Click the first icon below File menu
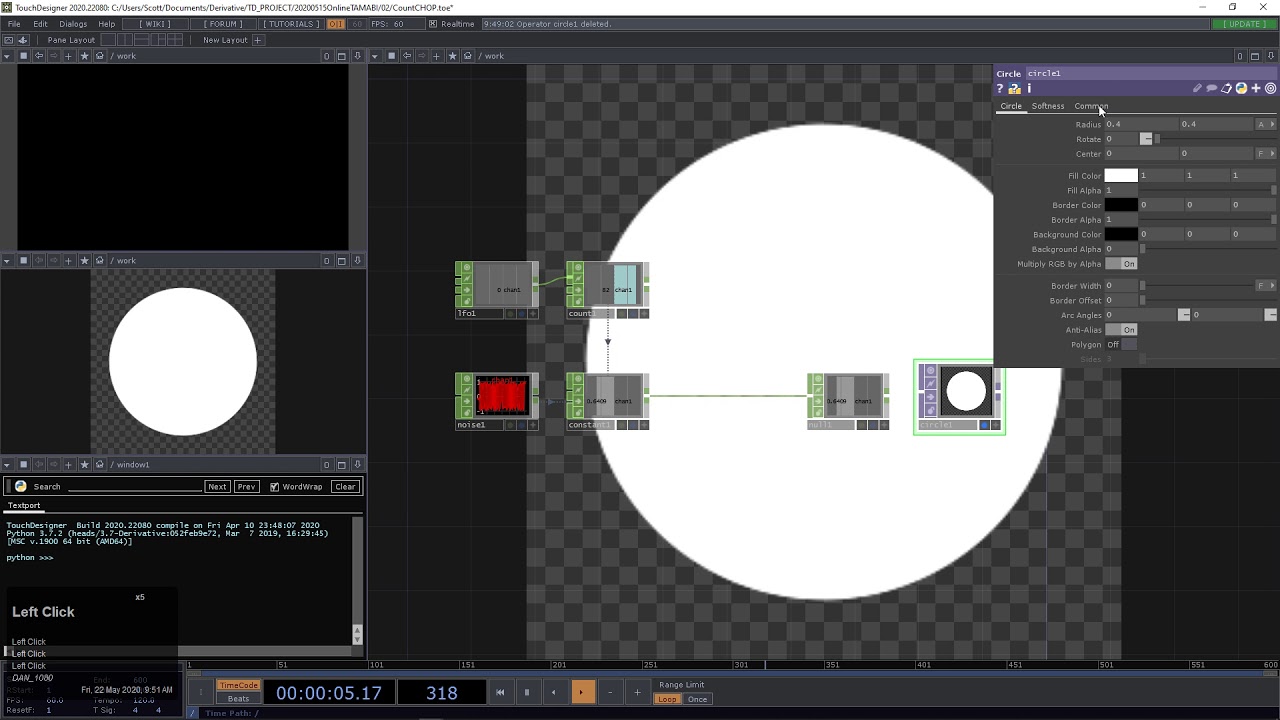 pyautogui.click(x=8, y=40)
